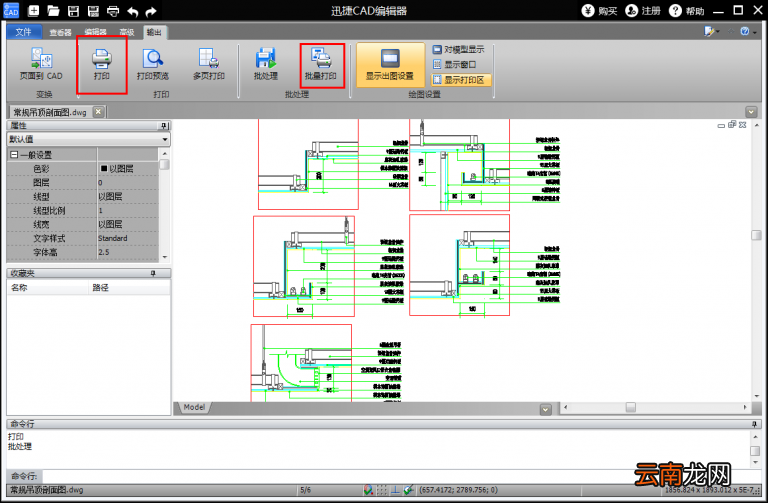Click the 5/6 page indicator in status bar
This screenshot has width=768, height=503.
306,490
